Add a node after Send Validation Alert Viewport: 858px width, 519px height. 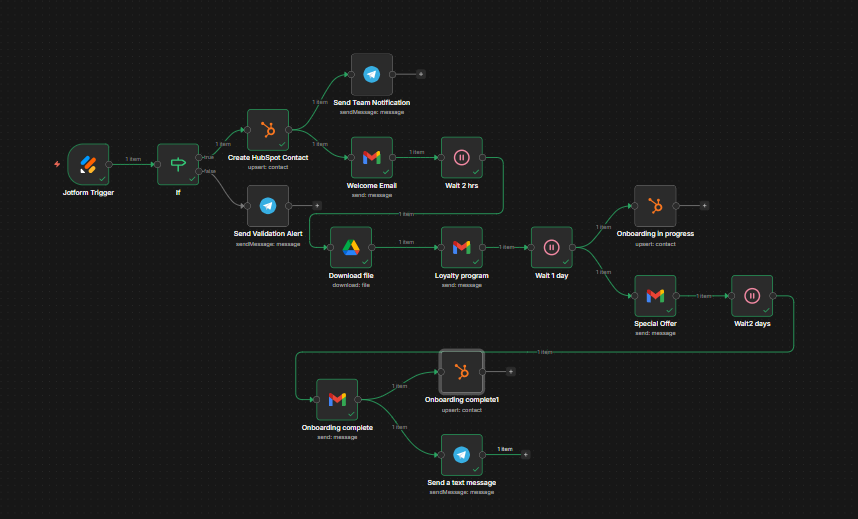[x=317, y=206]
